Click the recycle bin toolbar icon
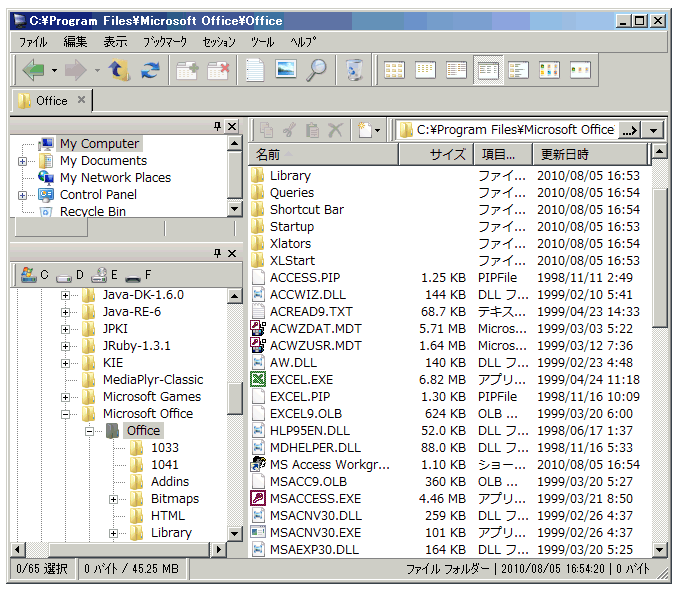 pos(354,70)
